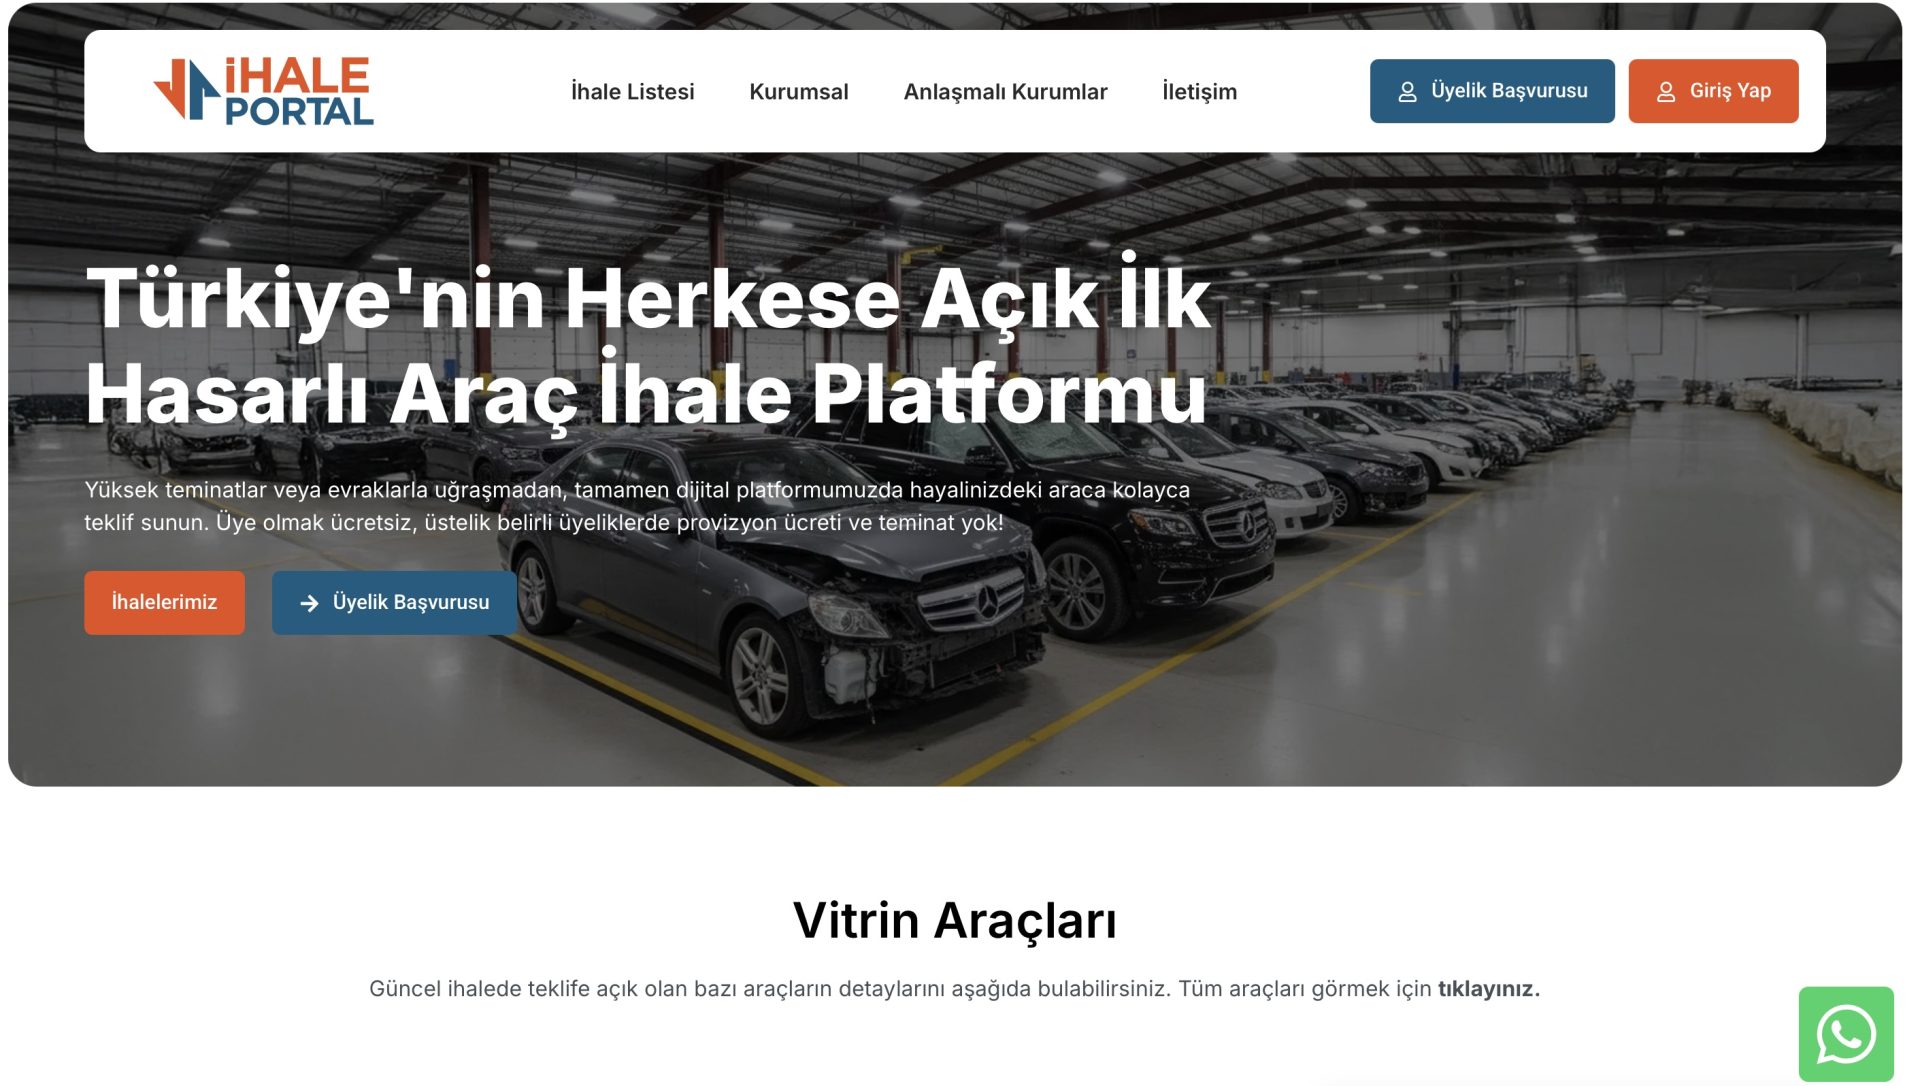This screenshot has height=1086, width=1920.
Task: Open the Kurumsal navigation entry
Action: (x=799, y=91)
